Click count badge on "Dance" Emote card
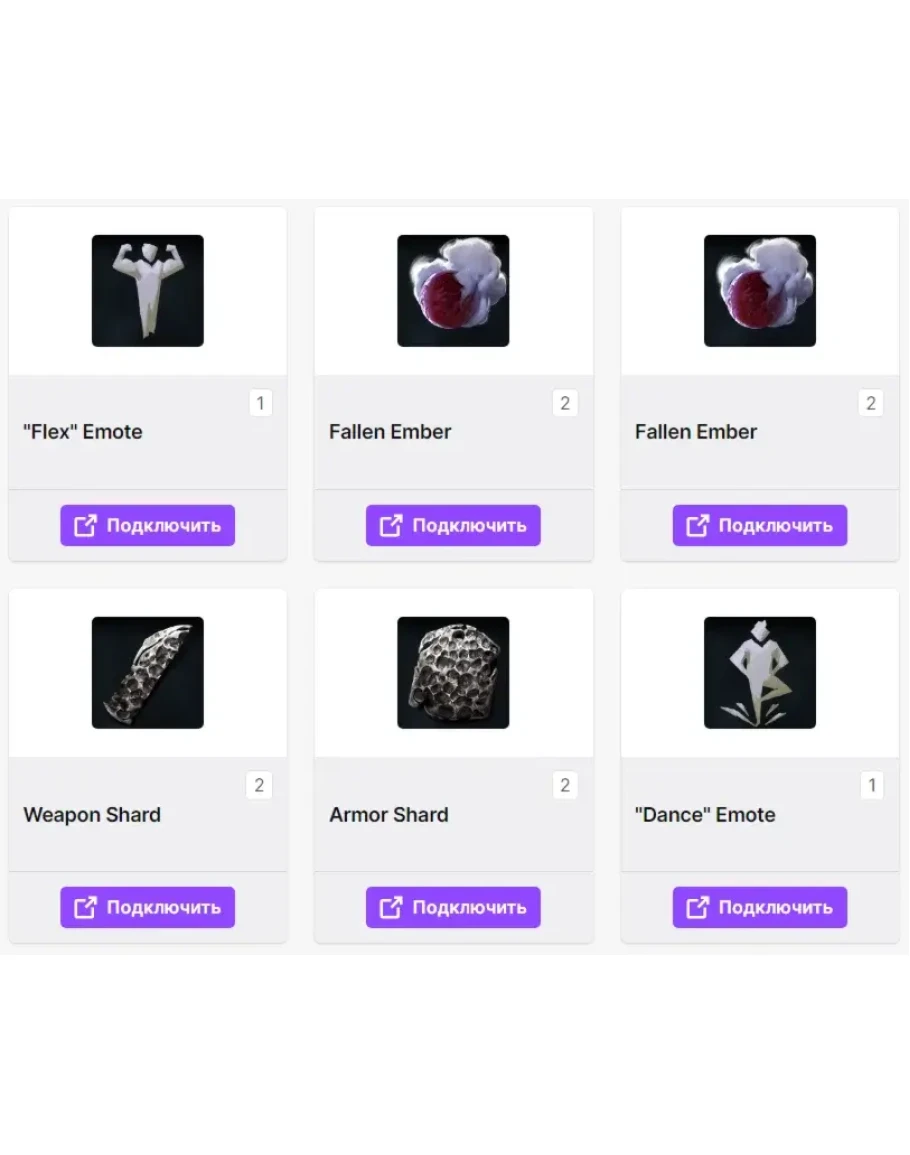The width and height of the screenshot is (910, 1155). 872,786
